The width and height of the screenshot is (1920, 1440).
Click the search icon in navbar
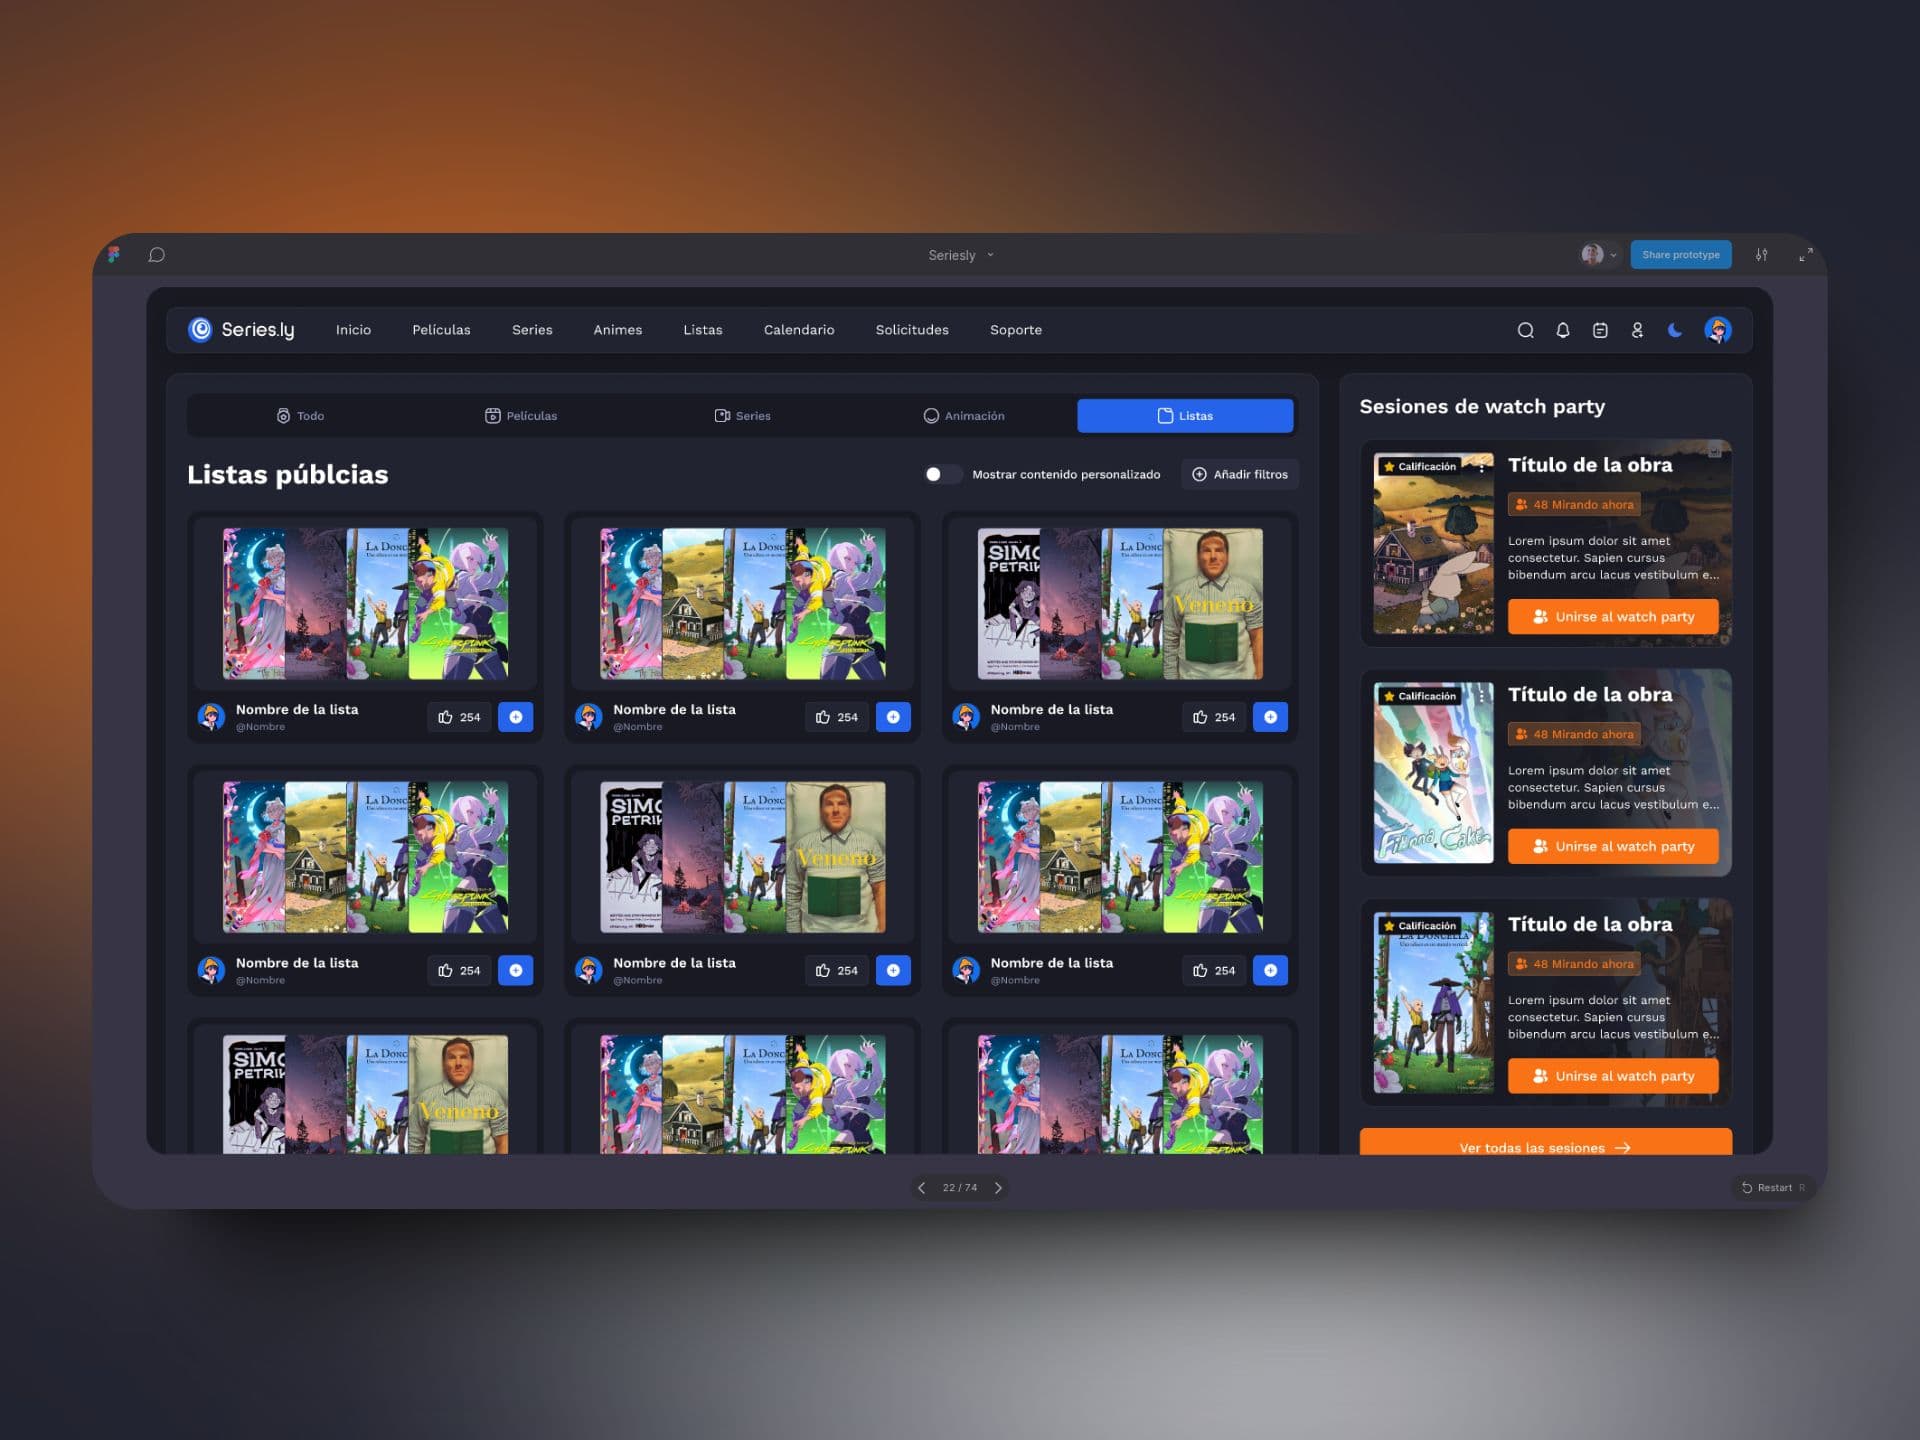coord(1525,330)
